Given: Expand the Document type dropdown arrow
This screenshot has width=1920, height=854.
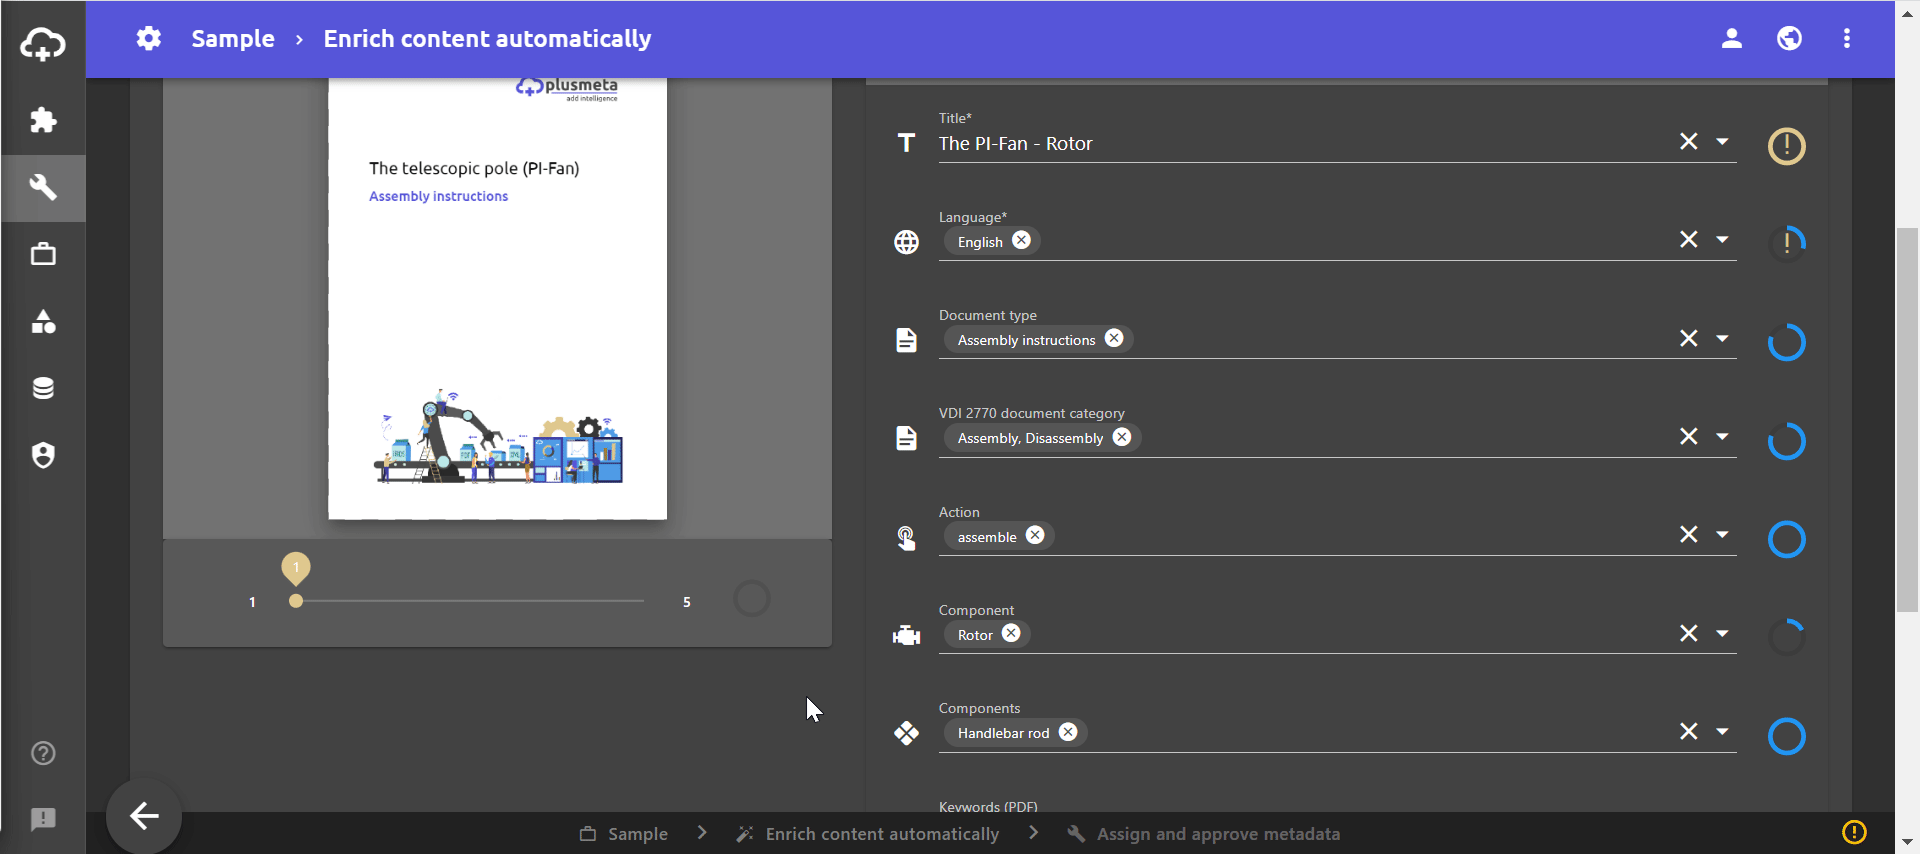Looking at the screenshot, I should coord(1722,338).
